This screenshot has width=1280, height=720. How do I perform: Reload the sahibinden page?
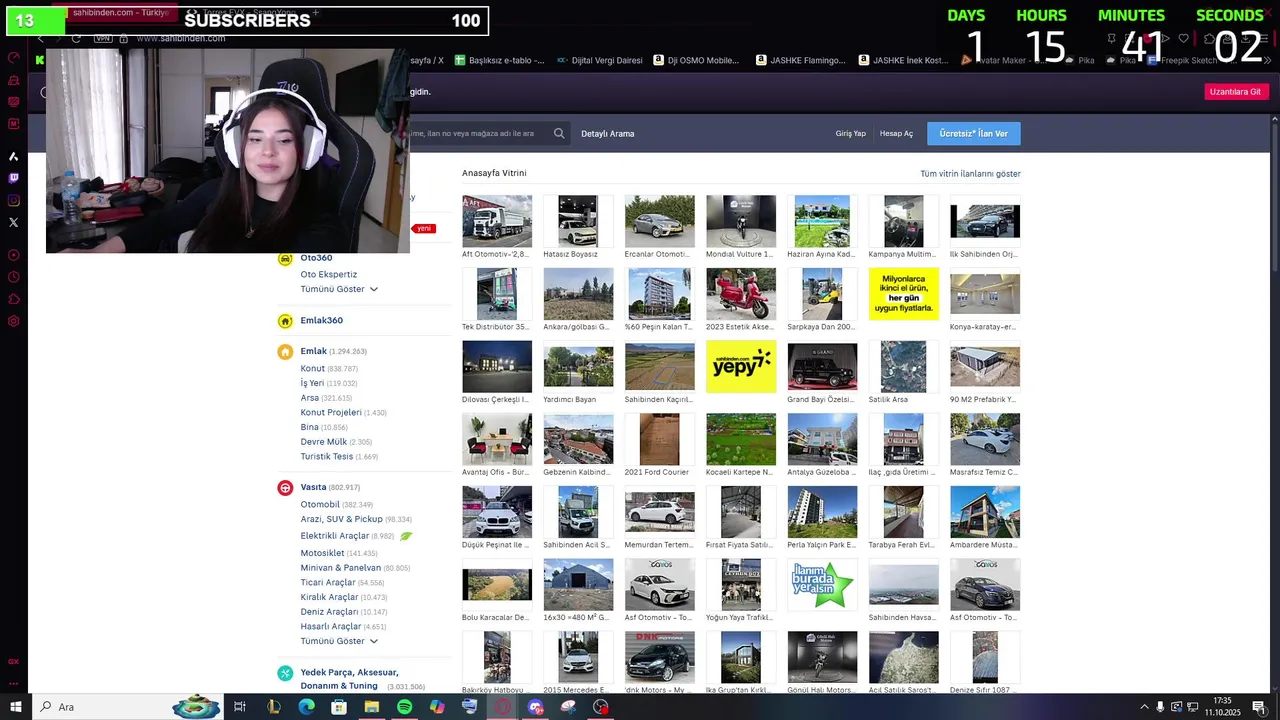coord(76,38)
